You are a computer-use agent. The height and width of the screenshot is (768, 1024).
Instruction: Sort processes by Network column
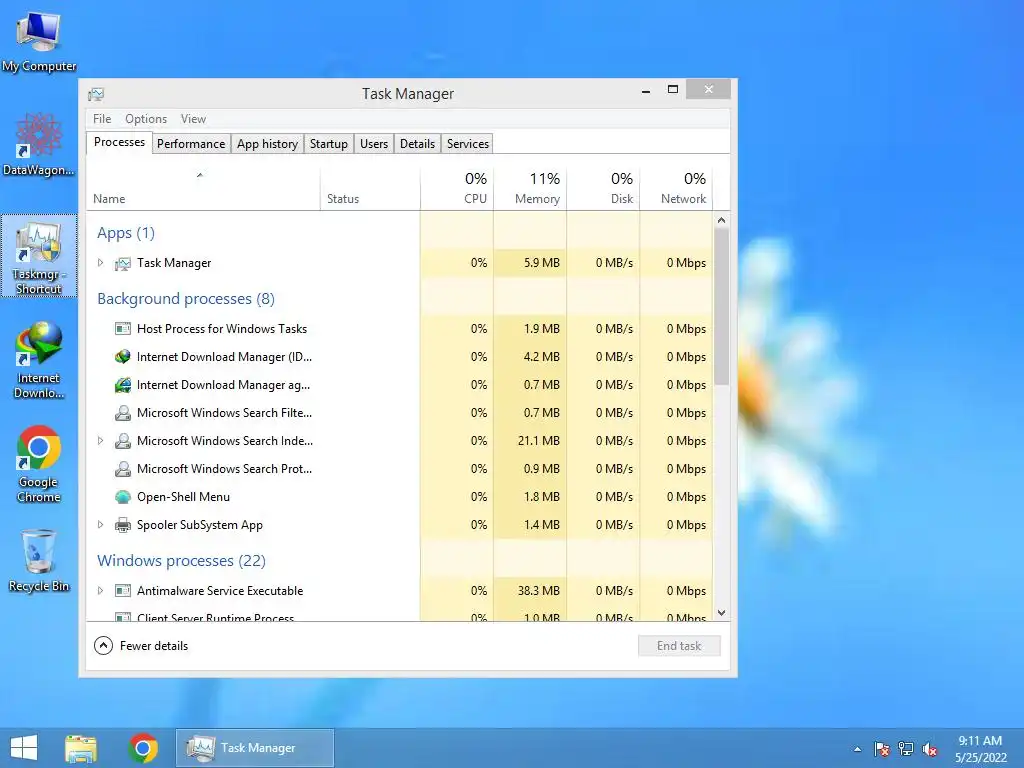(x=676, y=189)
